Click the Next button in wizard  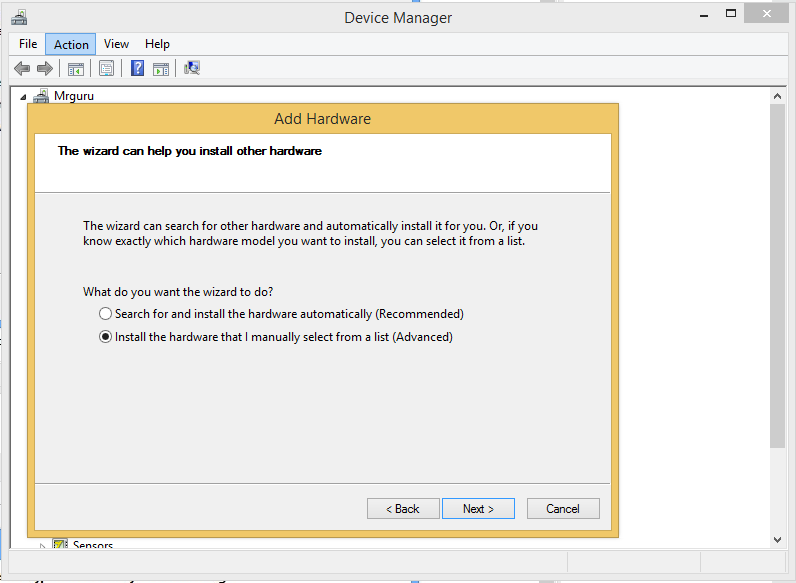[478, 508]
